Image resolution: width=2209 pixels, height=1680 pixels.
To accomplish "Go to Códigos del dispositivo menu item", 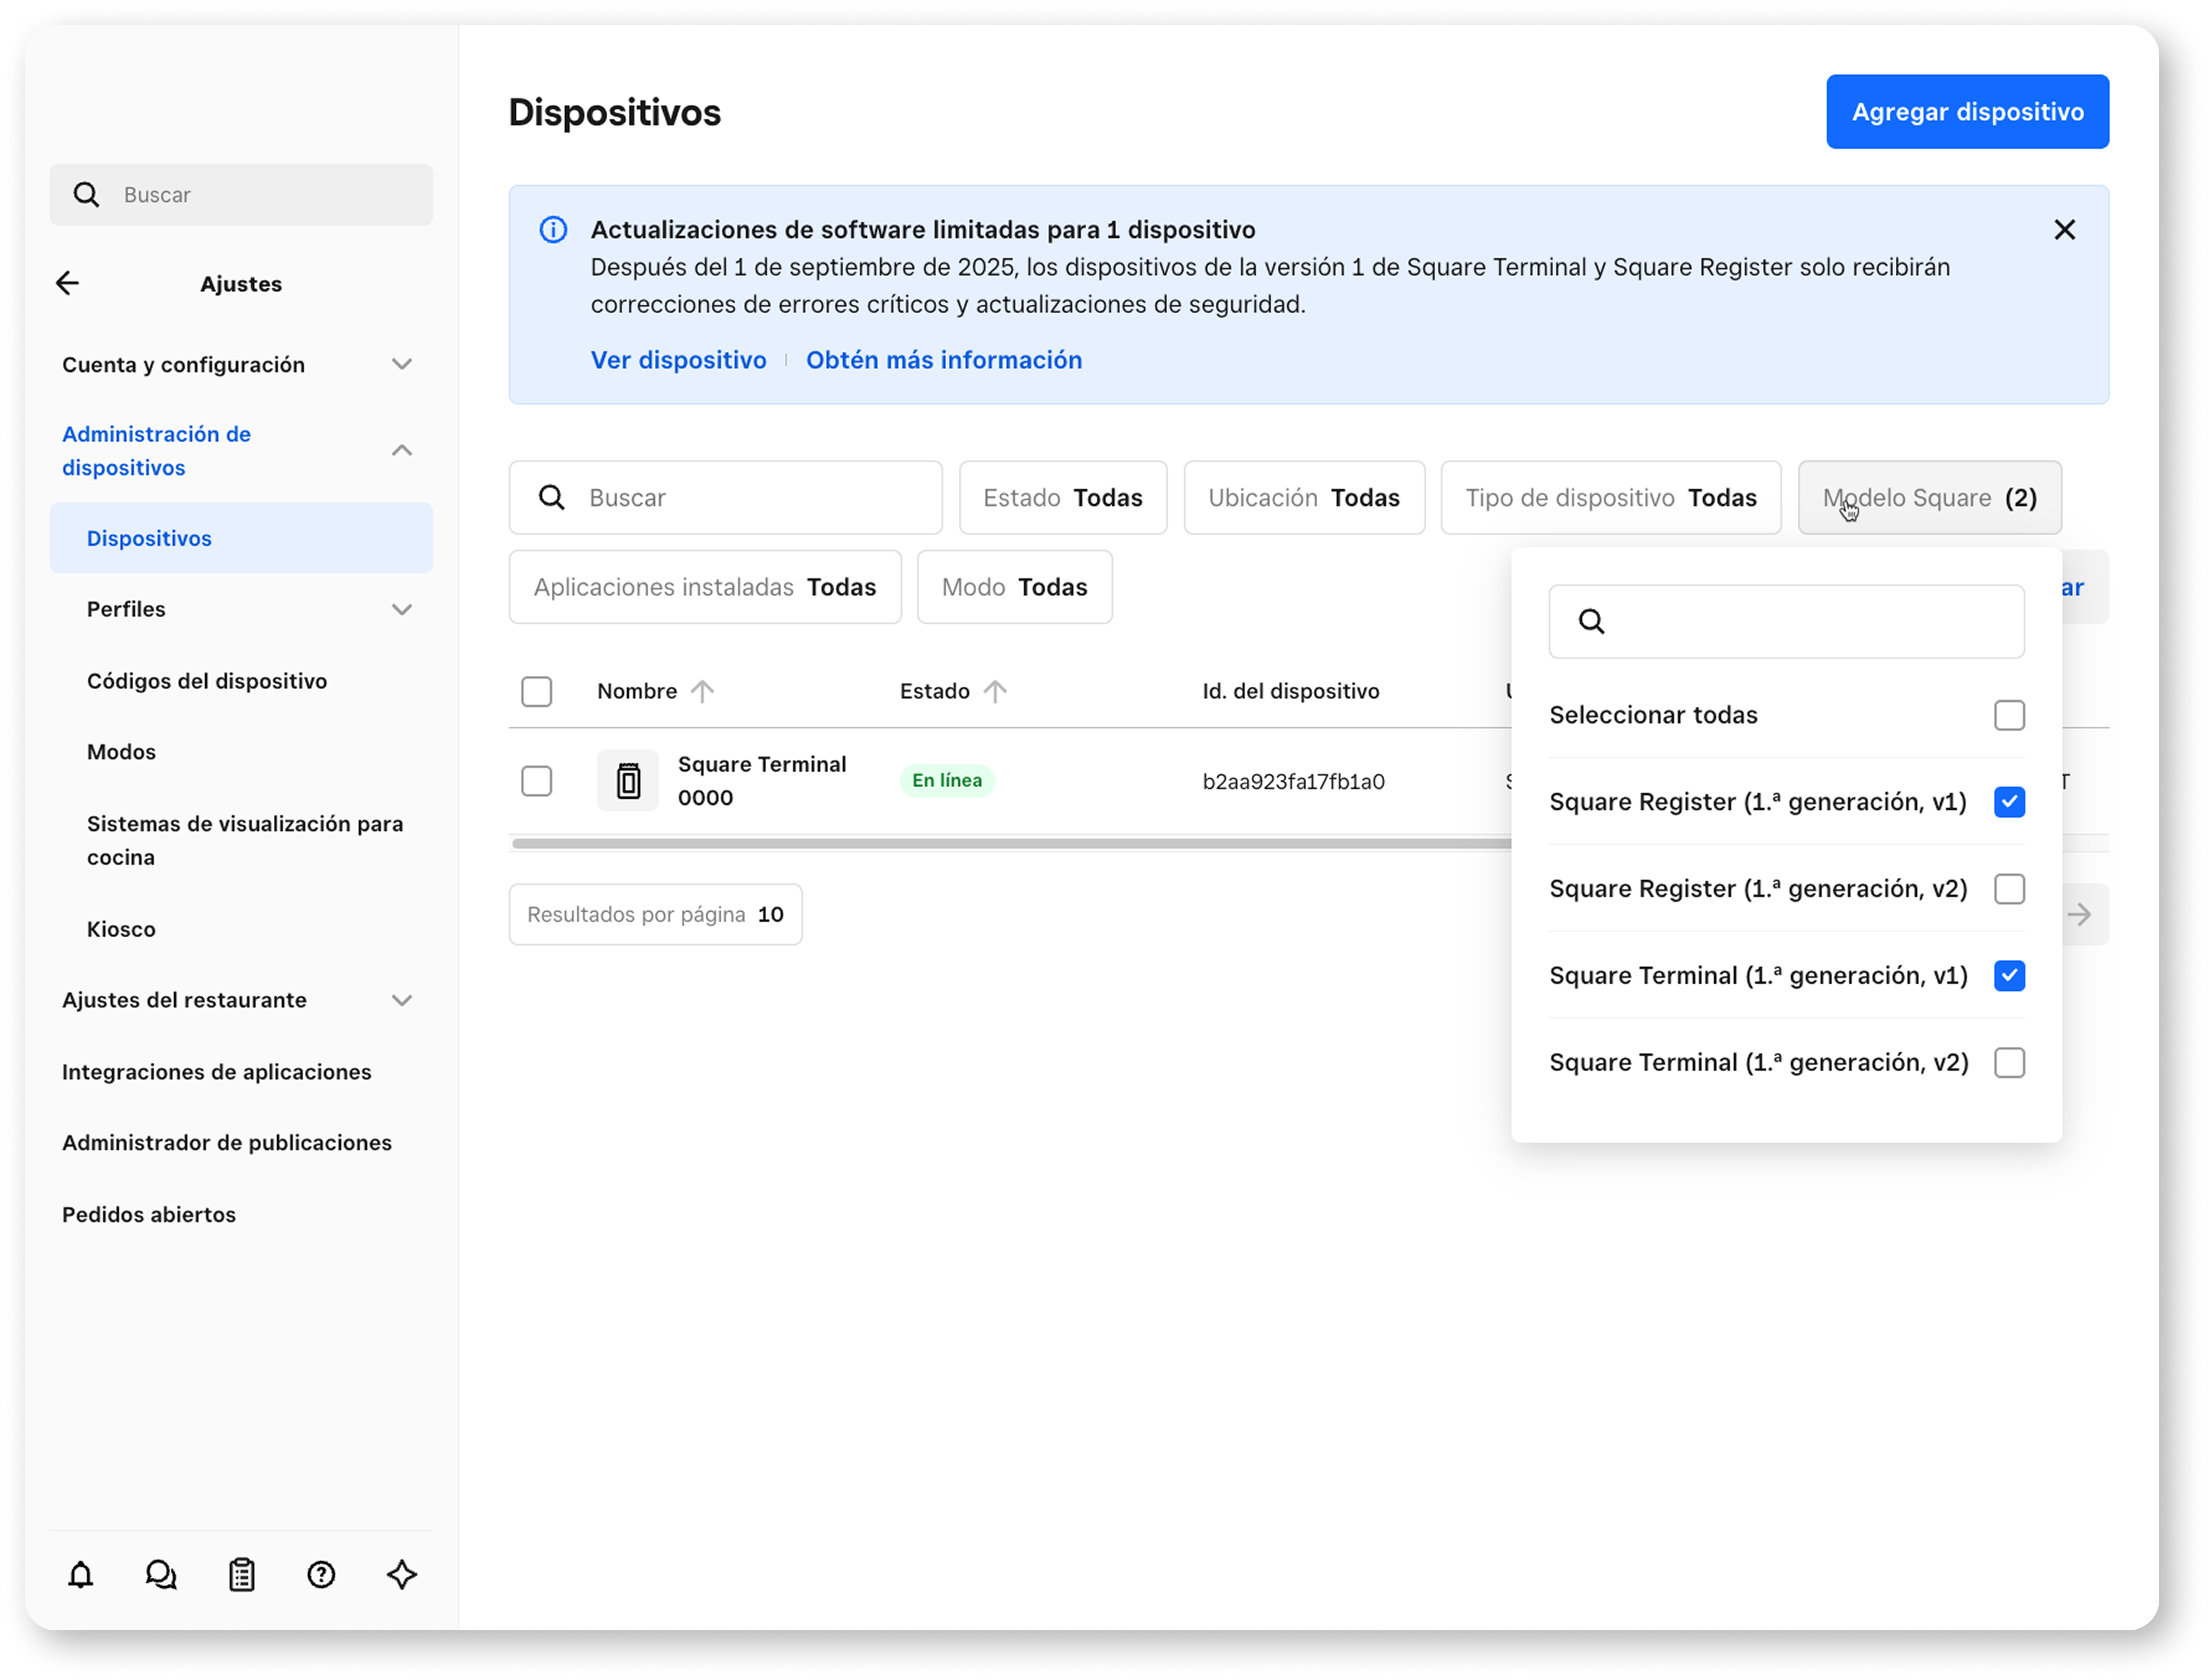I will click(x=207, y=681).
